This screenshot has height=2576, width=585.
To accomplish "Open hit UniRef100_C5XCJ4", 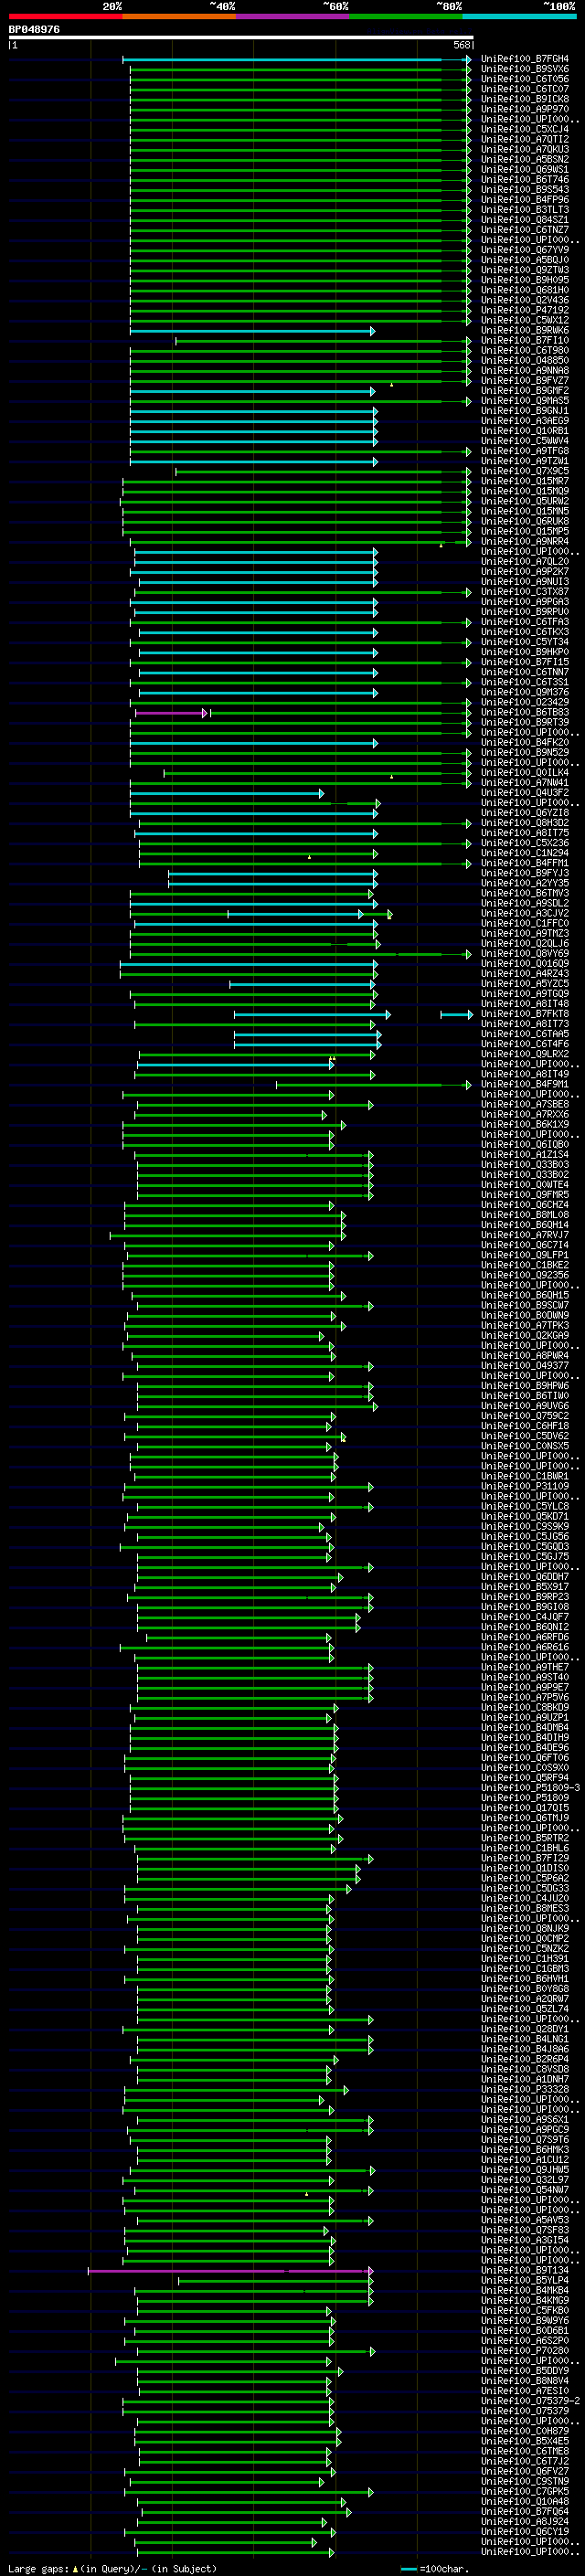I will coord(525,129).
